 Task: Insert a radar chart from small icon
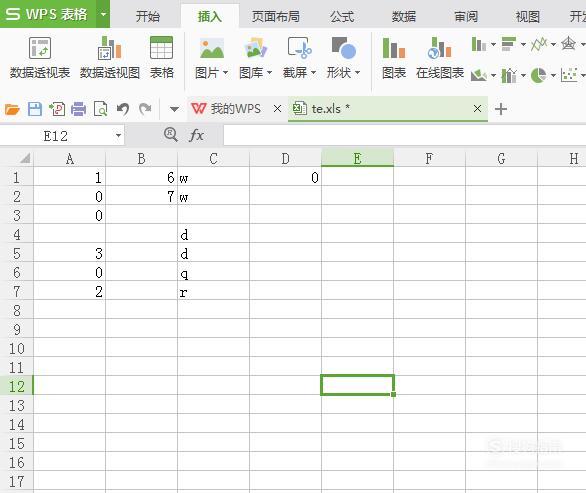click(x=568, y=44)
